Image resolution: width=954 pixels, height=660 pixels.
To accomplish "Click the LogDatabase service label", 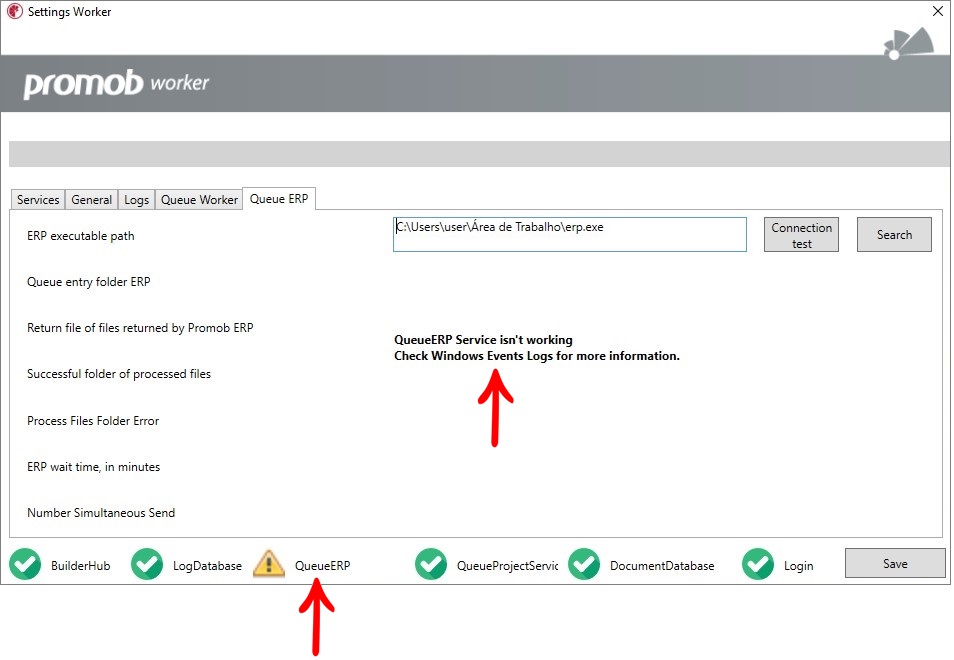I will [x=207, y=566].
